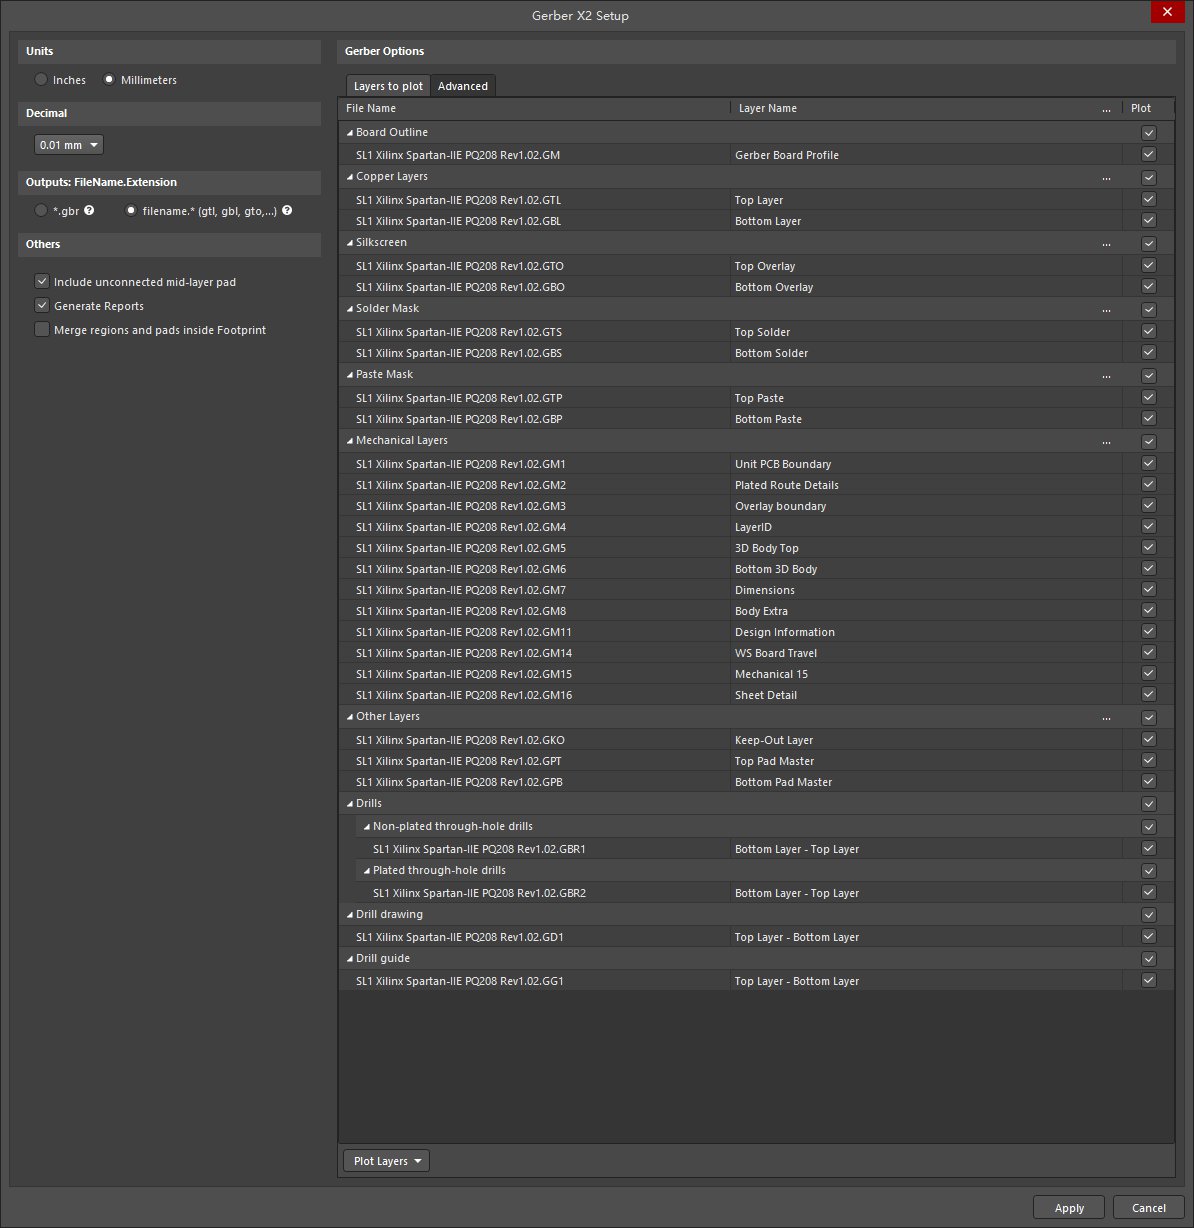The height and width of the screenshot is (1228, 1194).
Task: Select the Millimeters units option
Action: point(109,80)
